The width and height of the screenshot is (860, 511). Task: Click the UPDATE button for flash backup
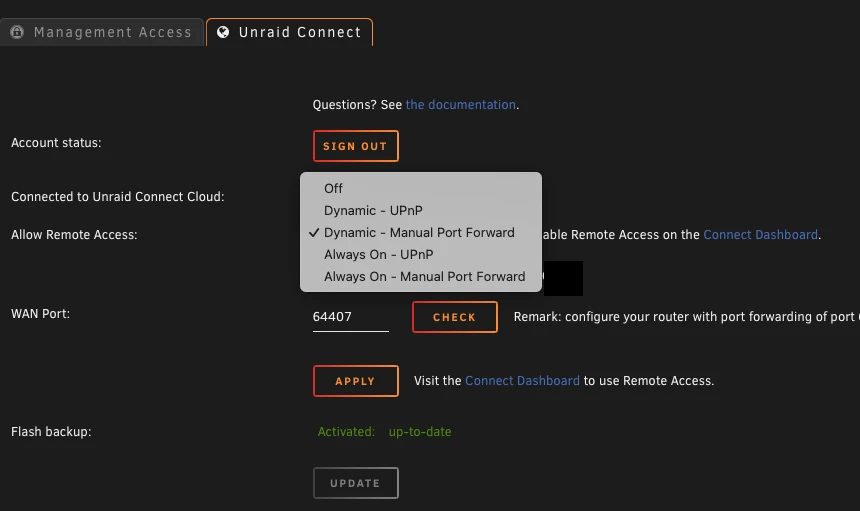tap(356, 483)
